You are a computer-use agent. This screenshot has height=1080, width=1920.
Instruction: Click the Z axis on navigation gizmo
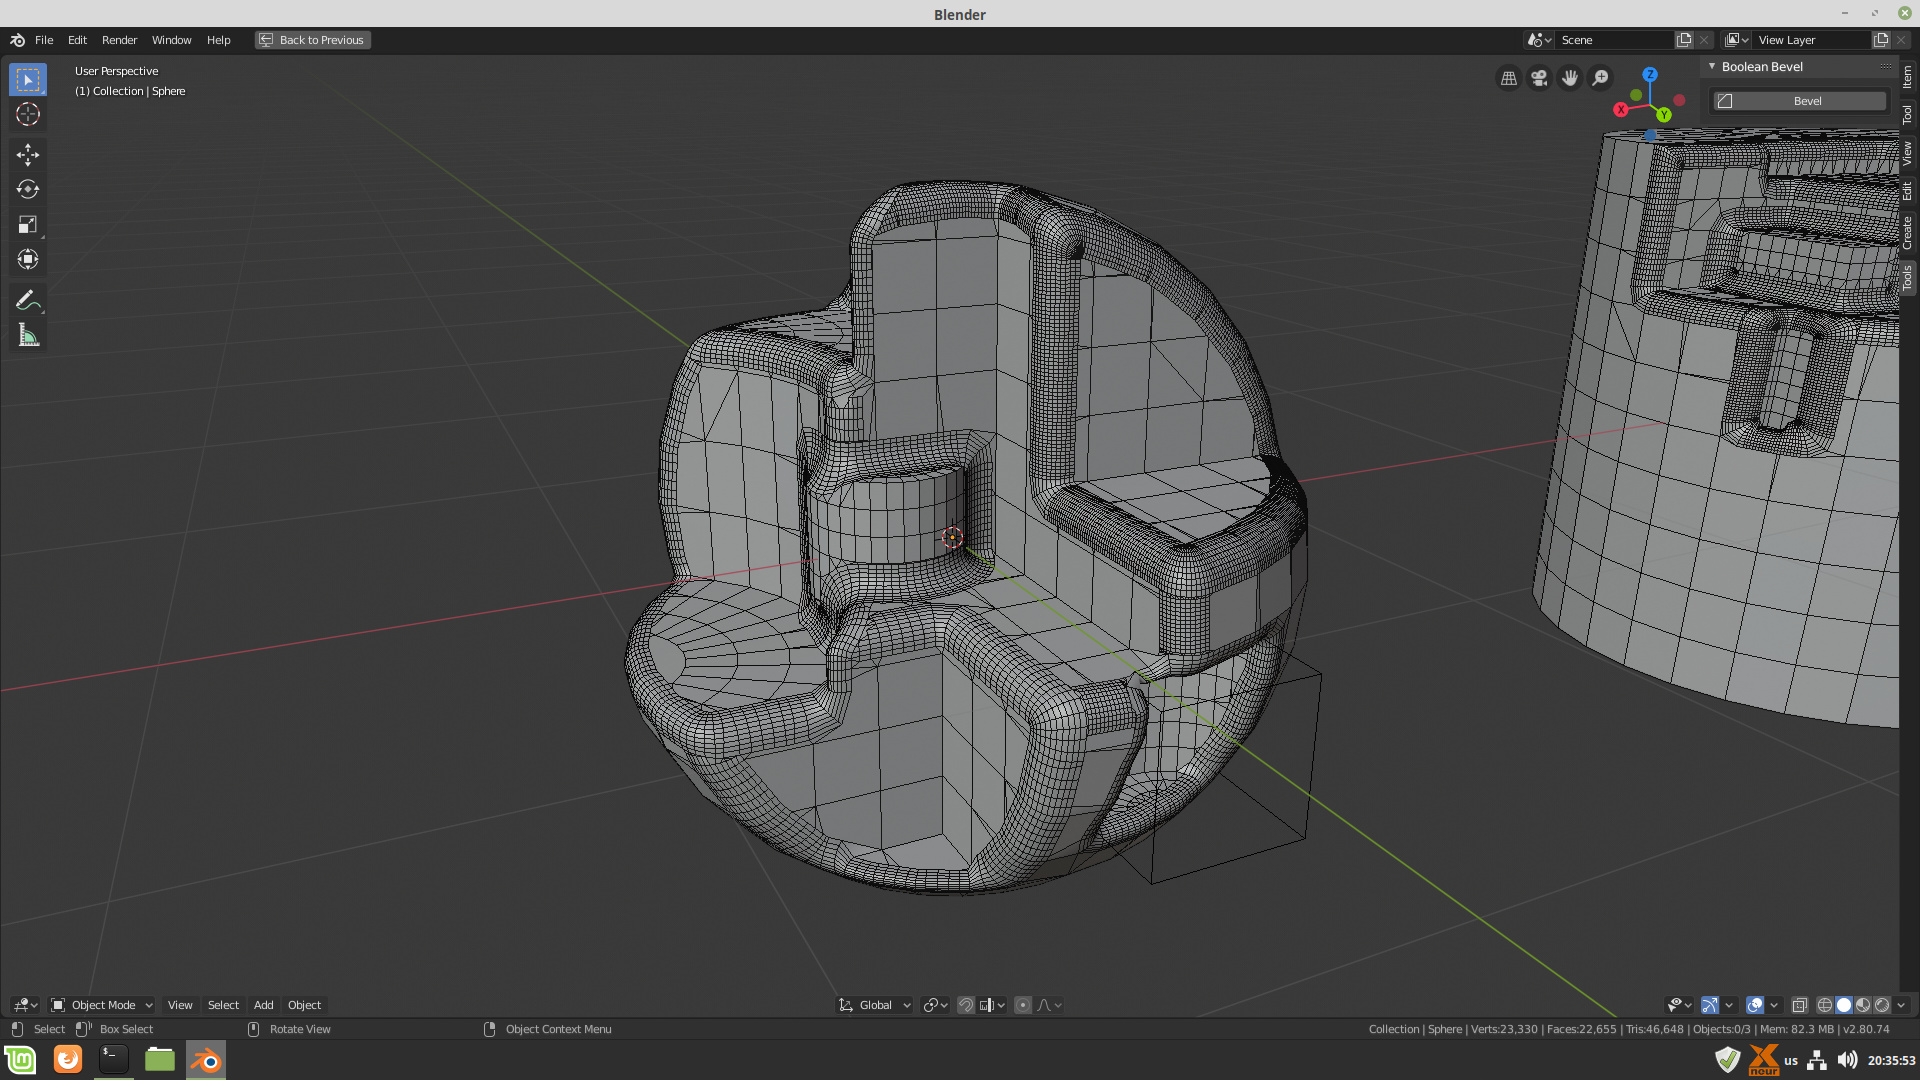(x=1650, y=75)
